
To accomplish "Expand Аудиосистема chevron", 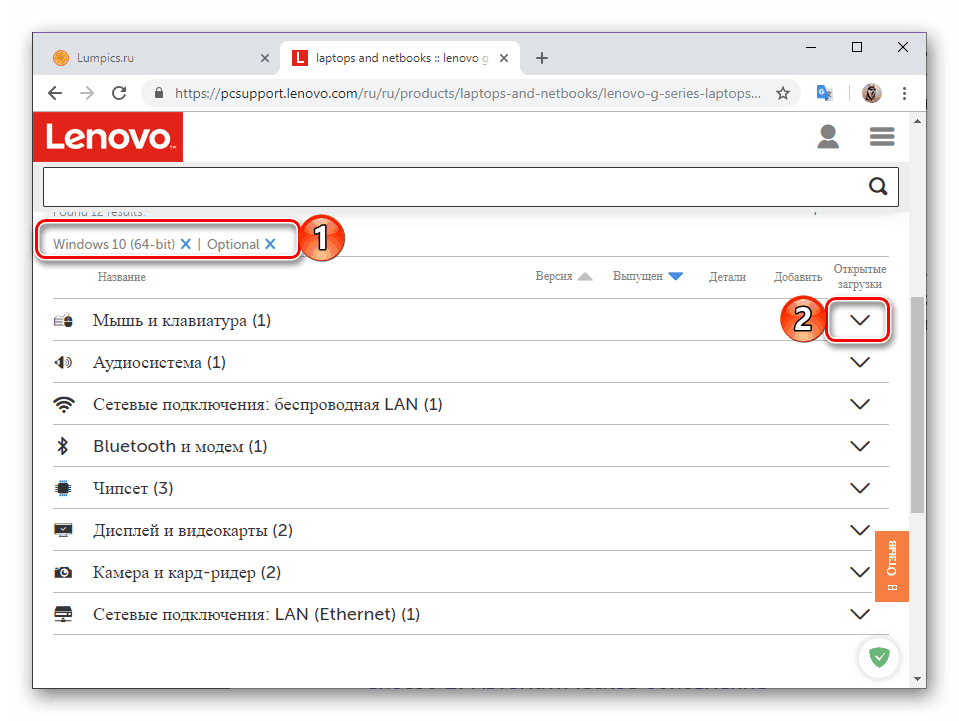I will point(860,362).
